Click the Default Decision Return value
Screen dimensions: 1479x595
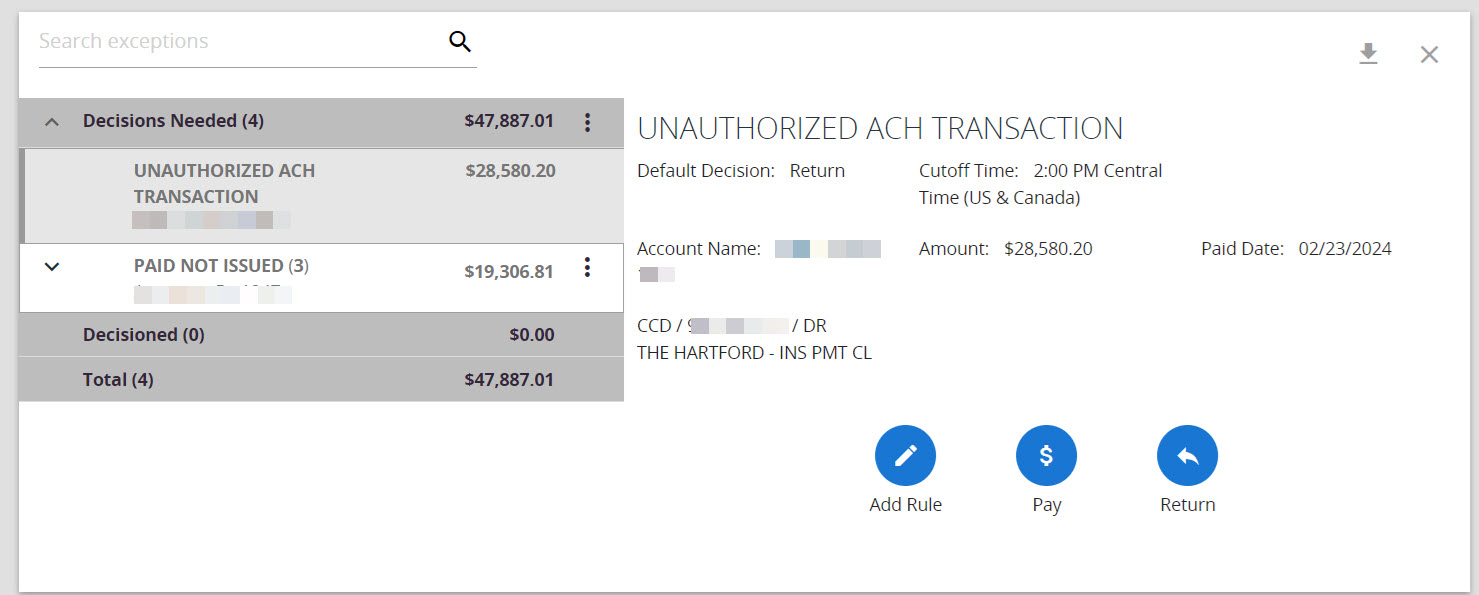[817, 171]
